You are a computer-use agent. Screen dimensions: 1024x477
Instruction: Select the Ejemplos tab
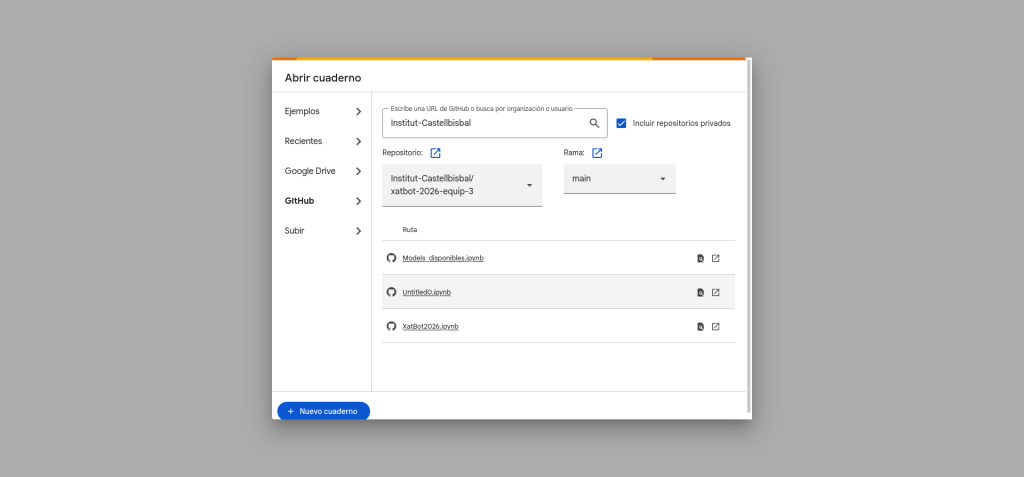pyautogui.click(x=322, y=111)
